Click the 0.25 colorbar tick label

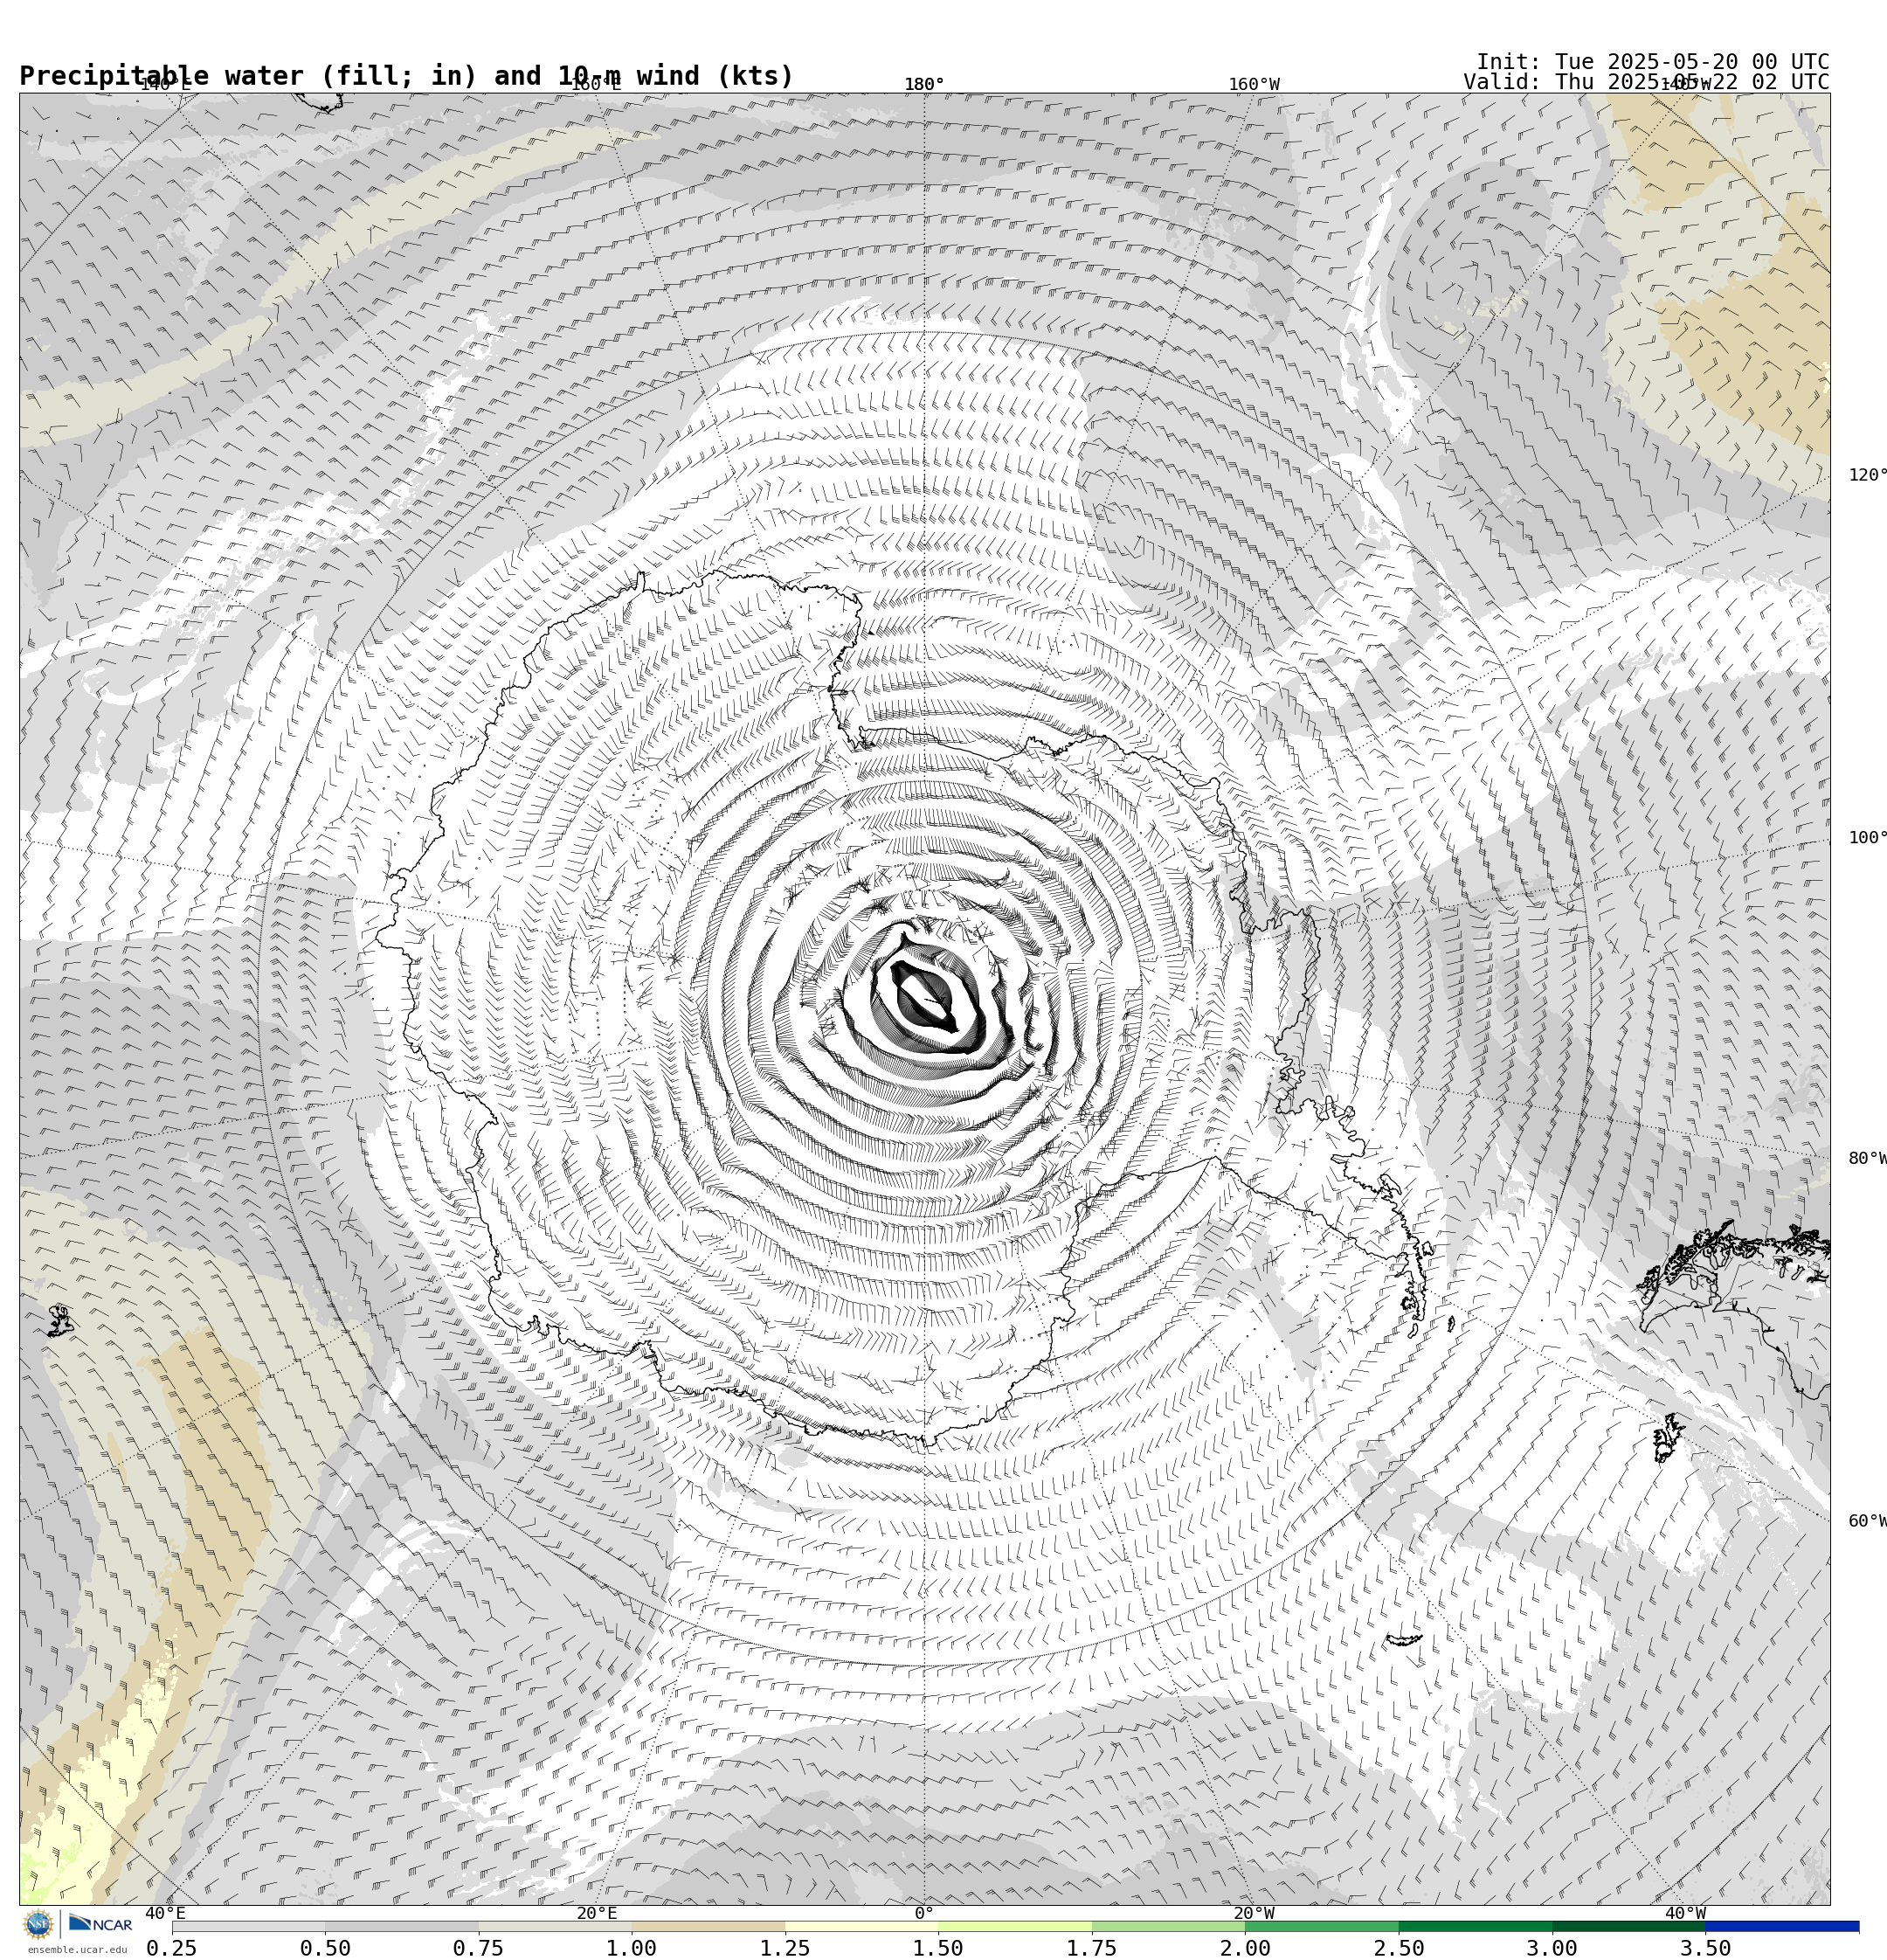click(x=172, y=1948)
